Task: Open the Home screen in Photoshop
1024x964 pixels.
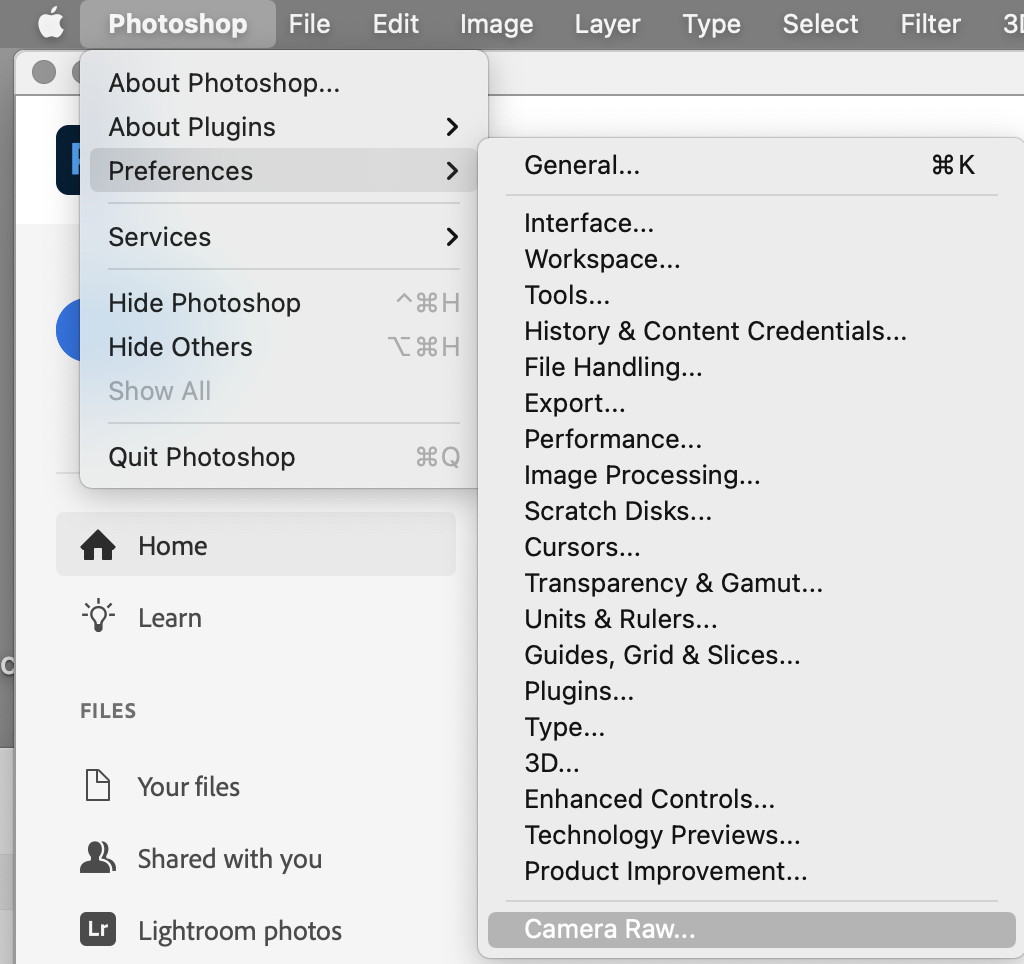Action: click(x=172, y=546)
